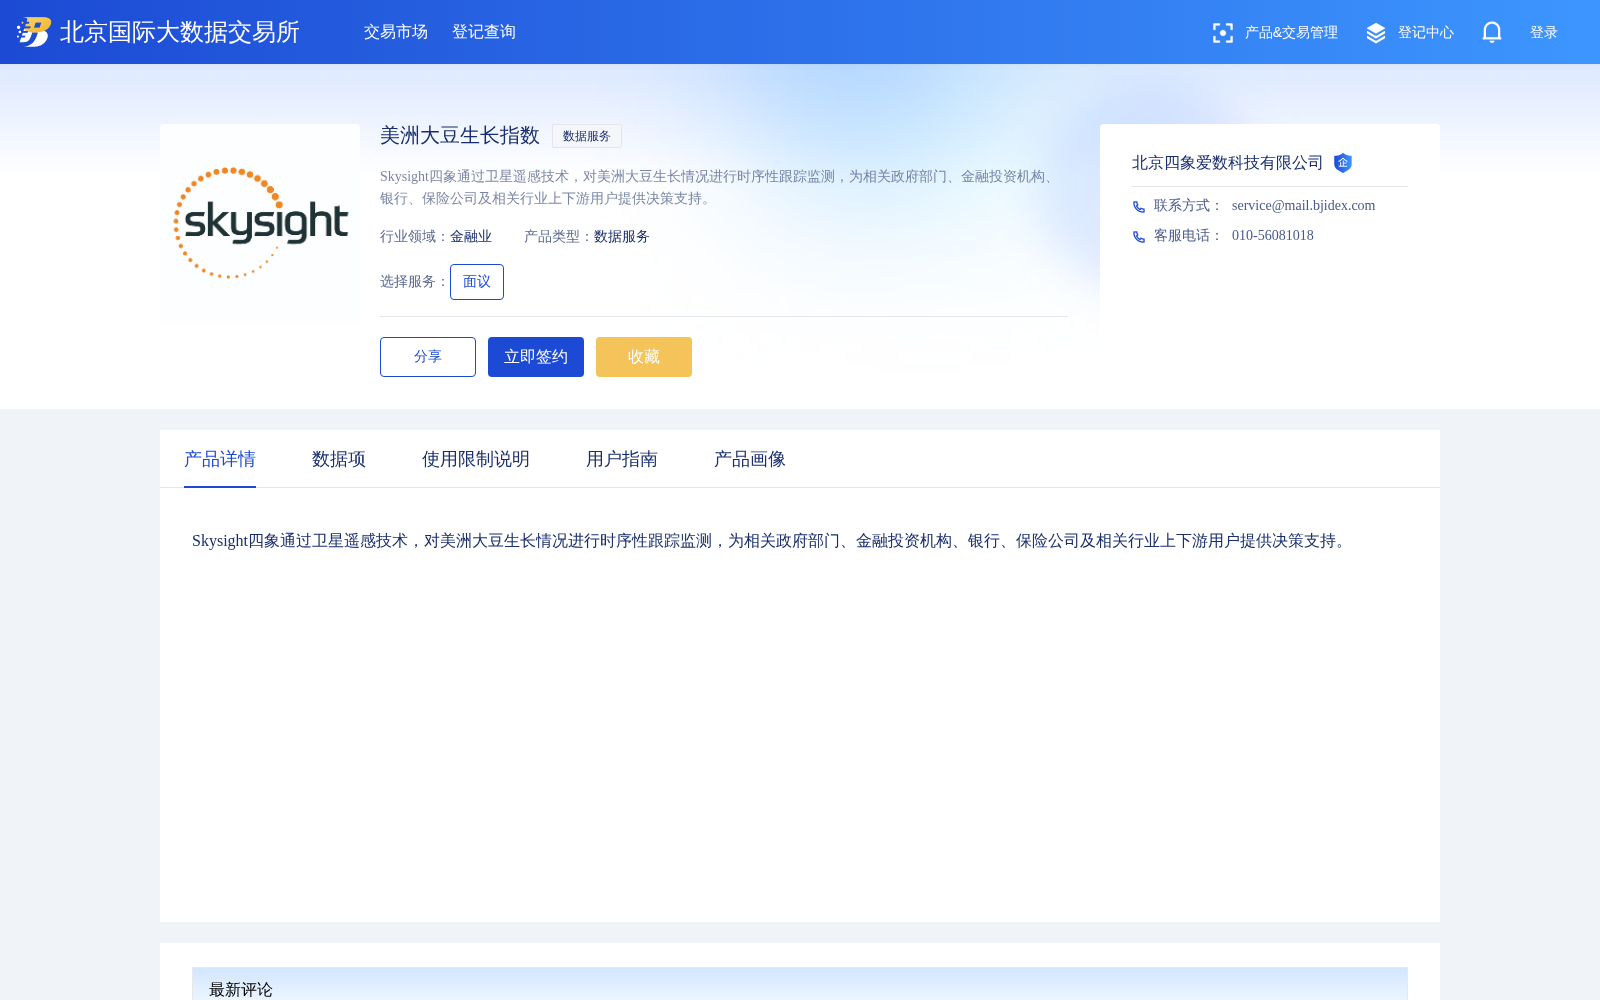The image size is (1600, 1000).
Task: Click the product detail description paragraph
Action: pos(772,541)
